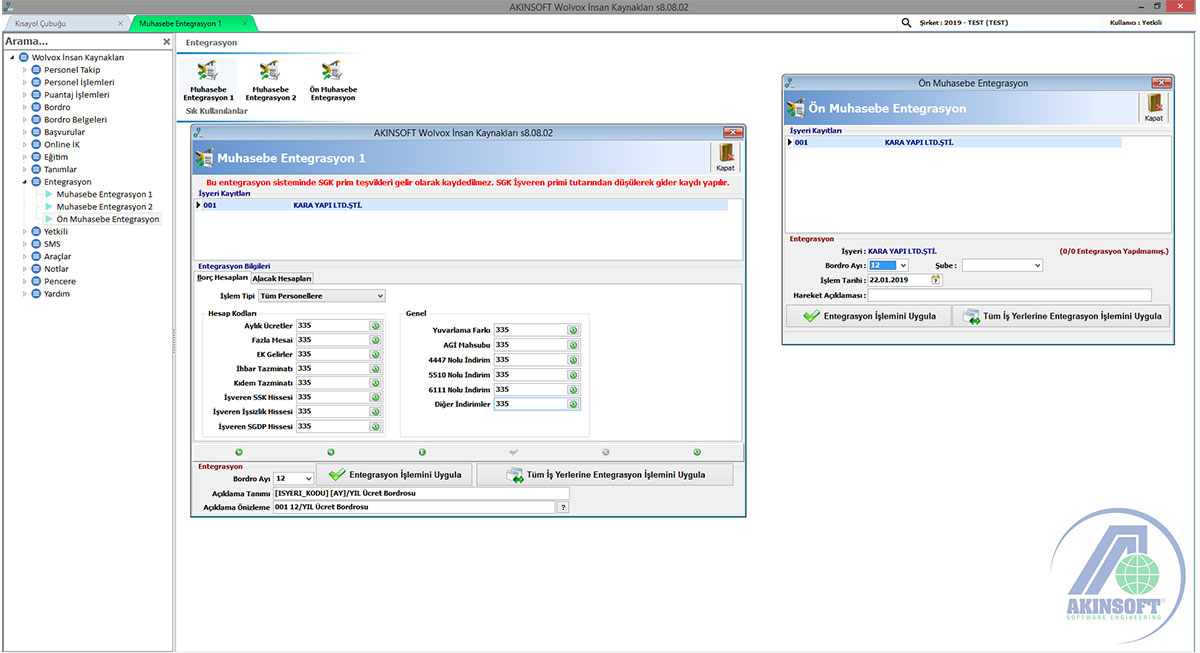Viewport: 1200px width, 653px height.
Task: Switch to the Borç Hesapları tab
Action: tap(222, 278)
